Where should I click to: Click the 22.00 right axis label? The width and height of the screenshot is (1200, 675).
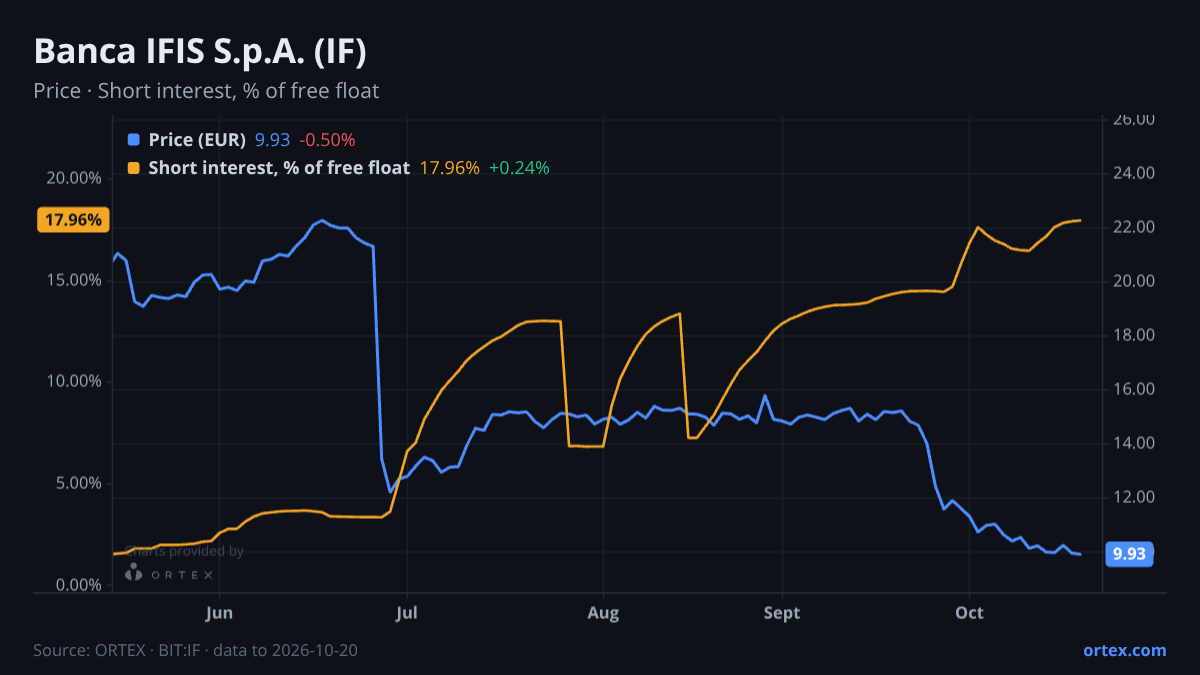coord(1134,227)
